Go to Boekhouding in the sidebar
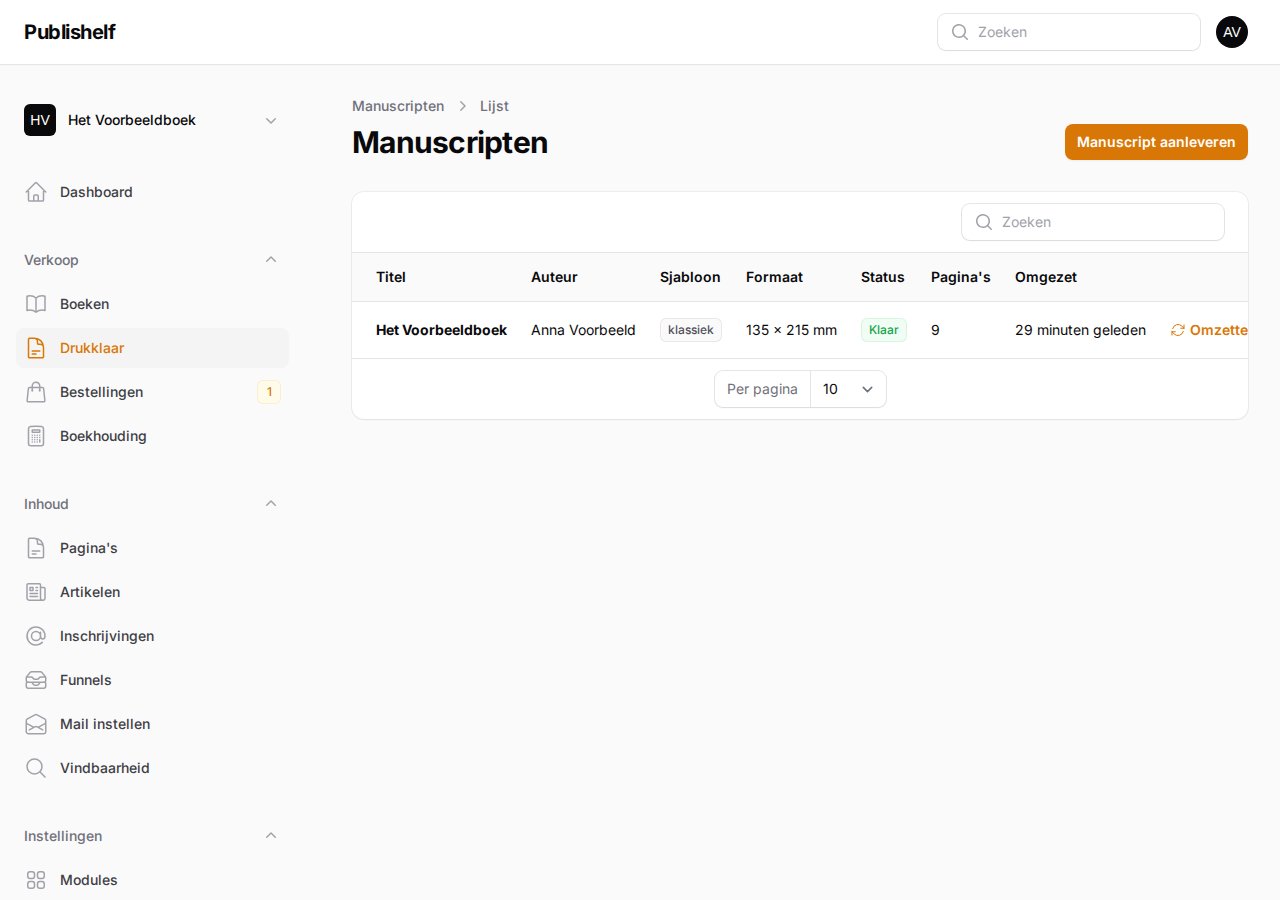1280x900 pixels. tap(153, 436)
